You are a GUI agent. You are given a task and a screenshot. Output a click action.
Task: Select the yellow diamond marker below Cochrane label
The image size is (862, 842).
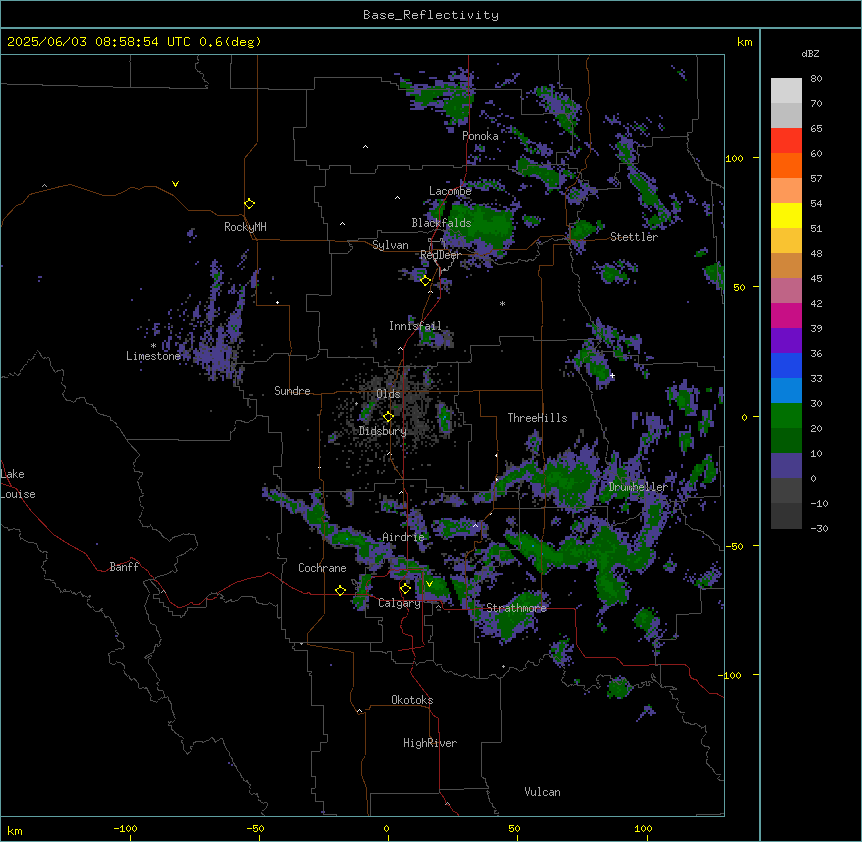pos(340,591)
